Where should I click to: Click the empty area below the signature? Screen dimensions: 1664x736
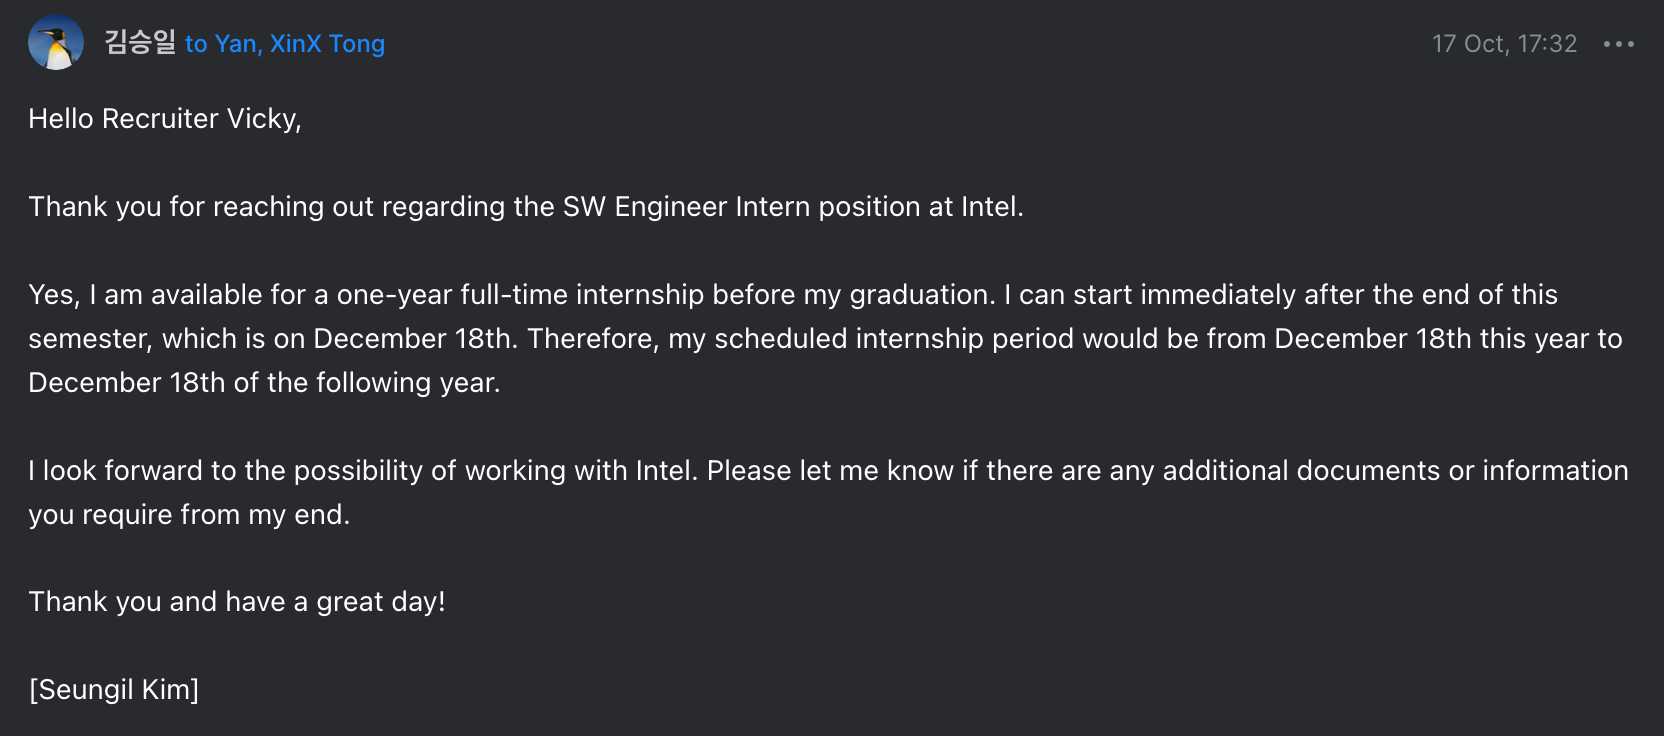click(800, 722)
